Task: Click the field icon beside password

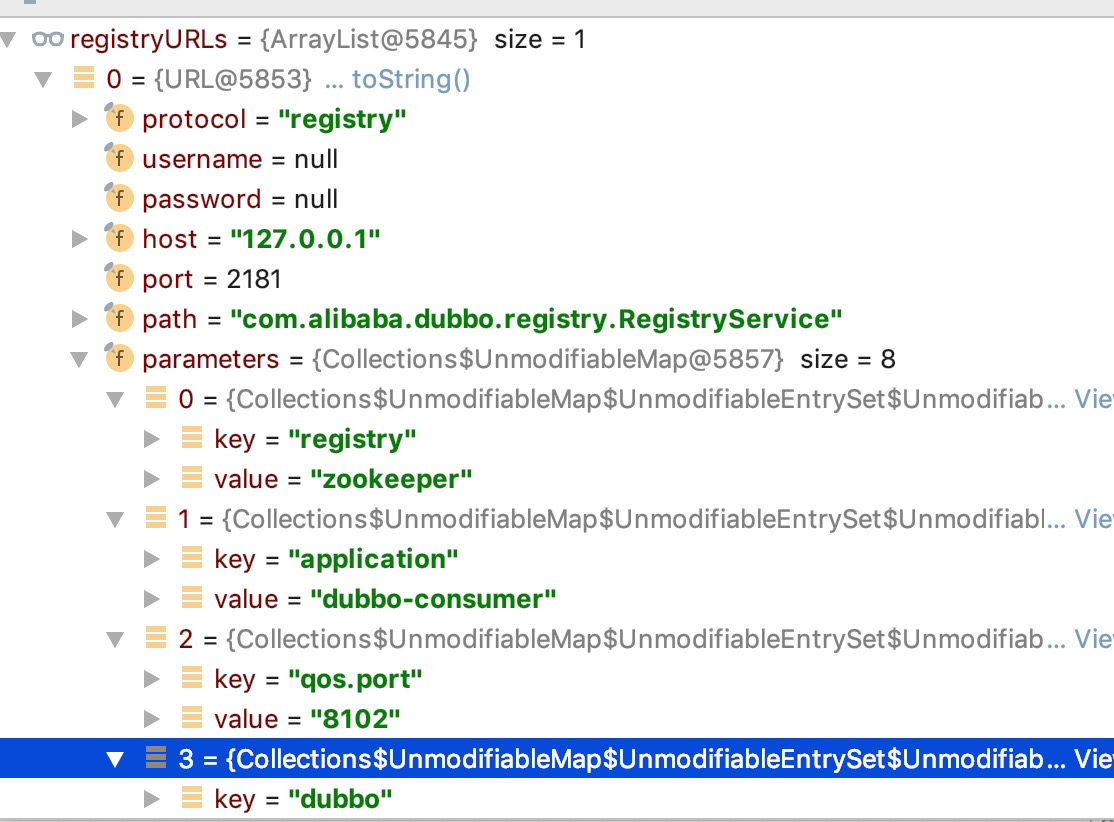Action: point(119,197)
